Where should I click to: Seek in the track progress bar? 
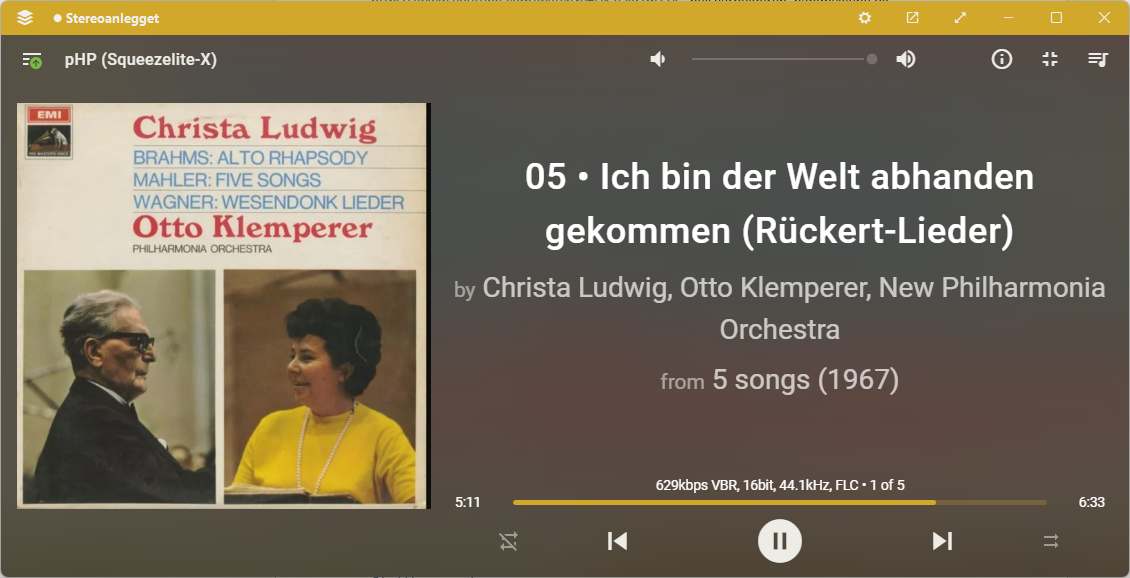(x=779, y=502)
